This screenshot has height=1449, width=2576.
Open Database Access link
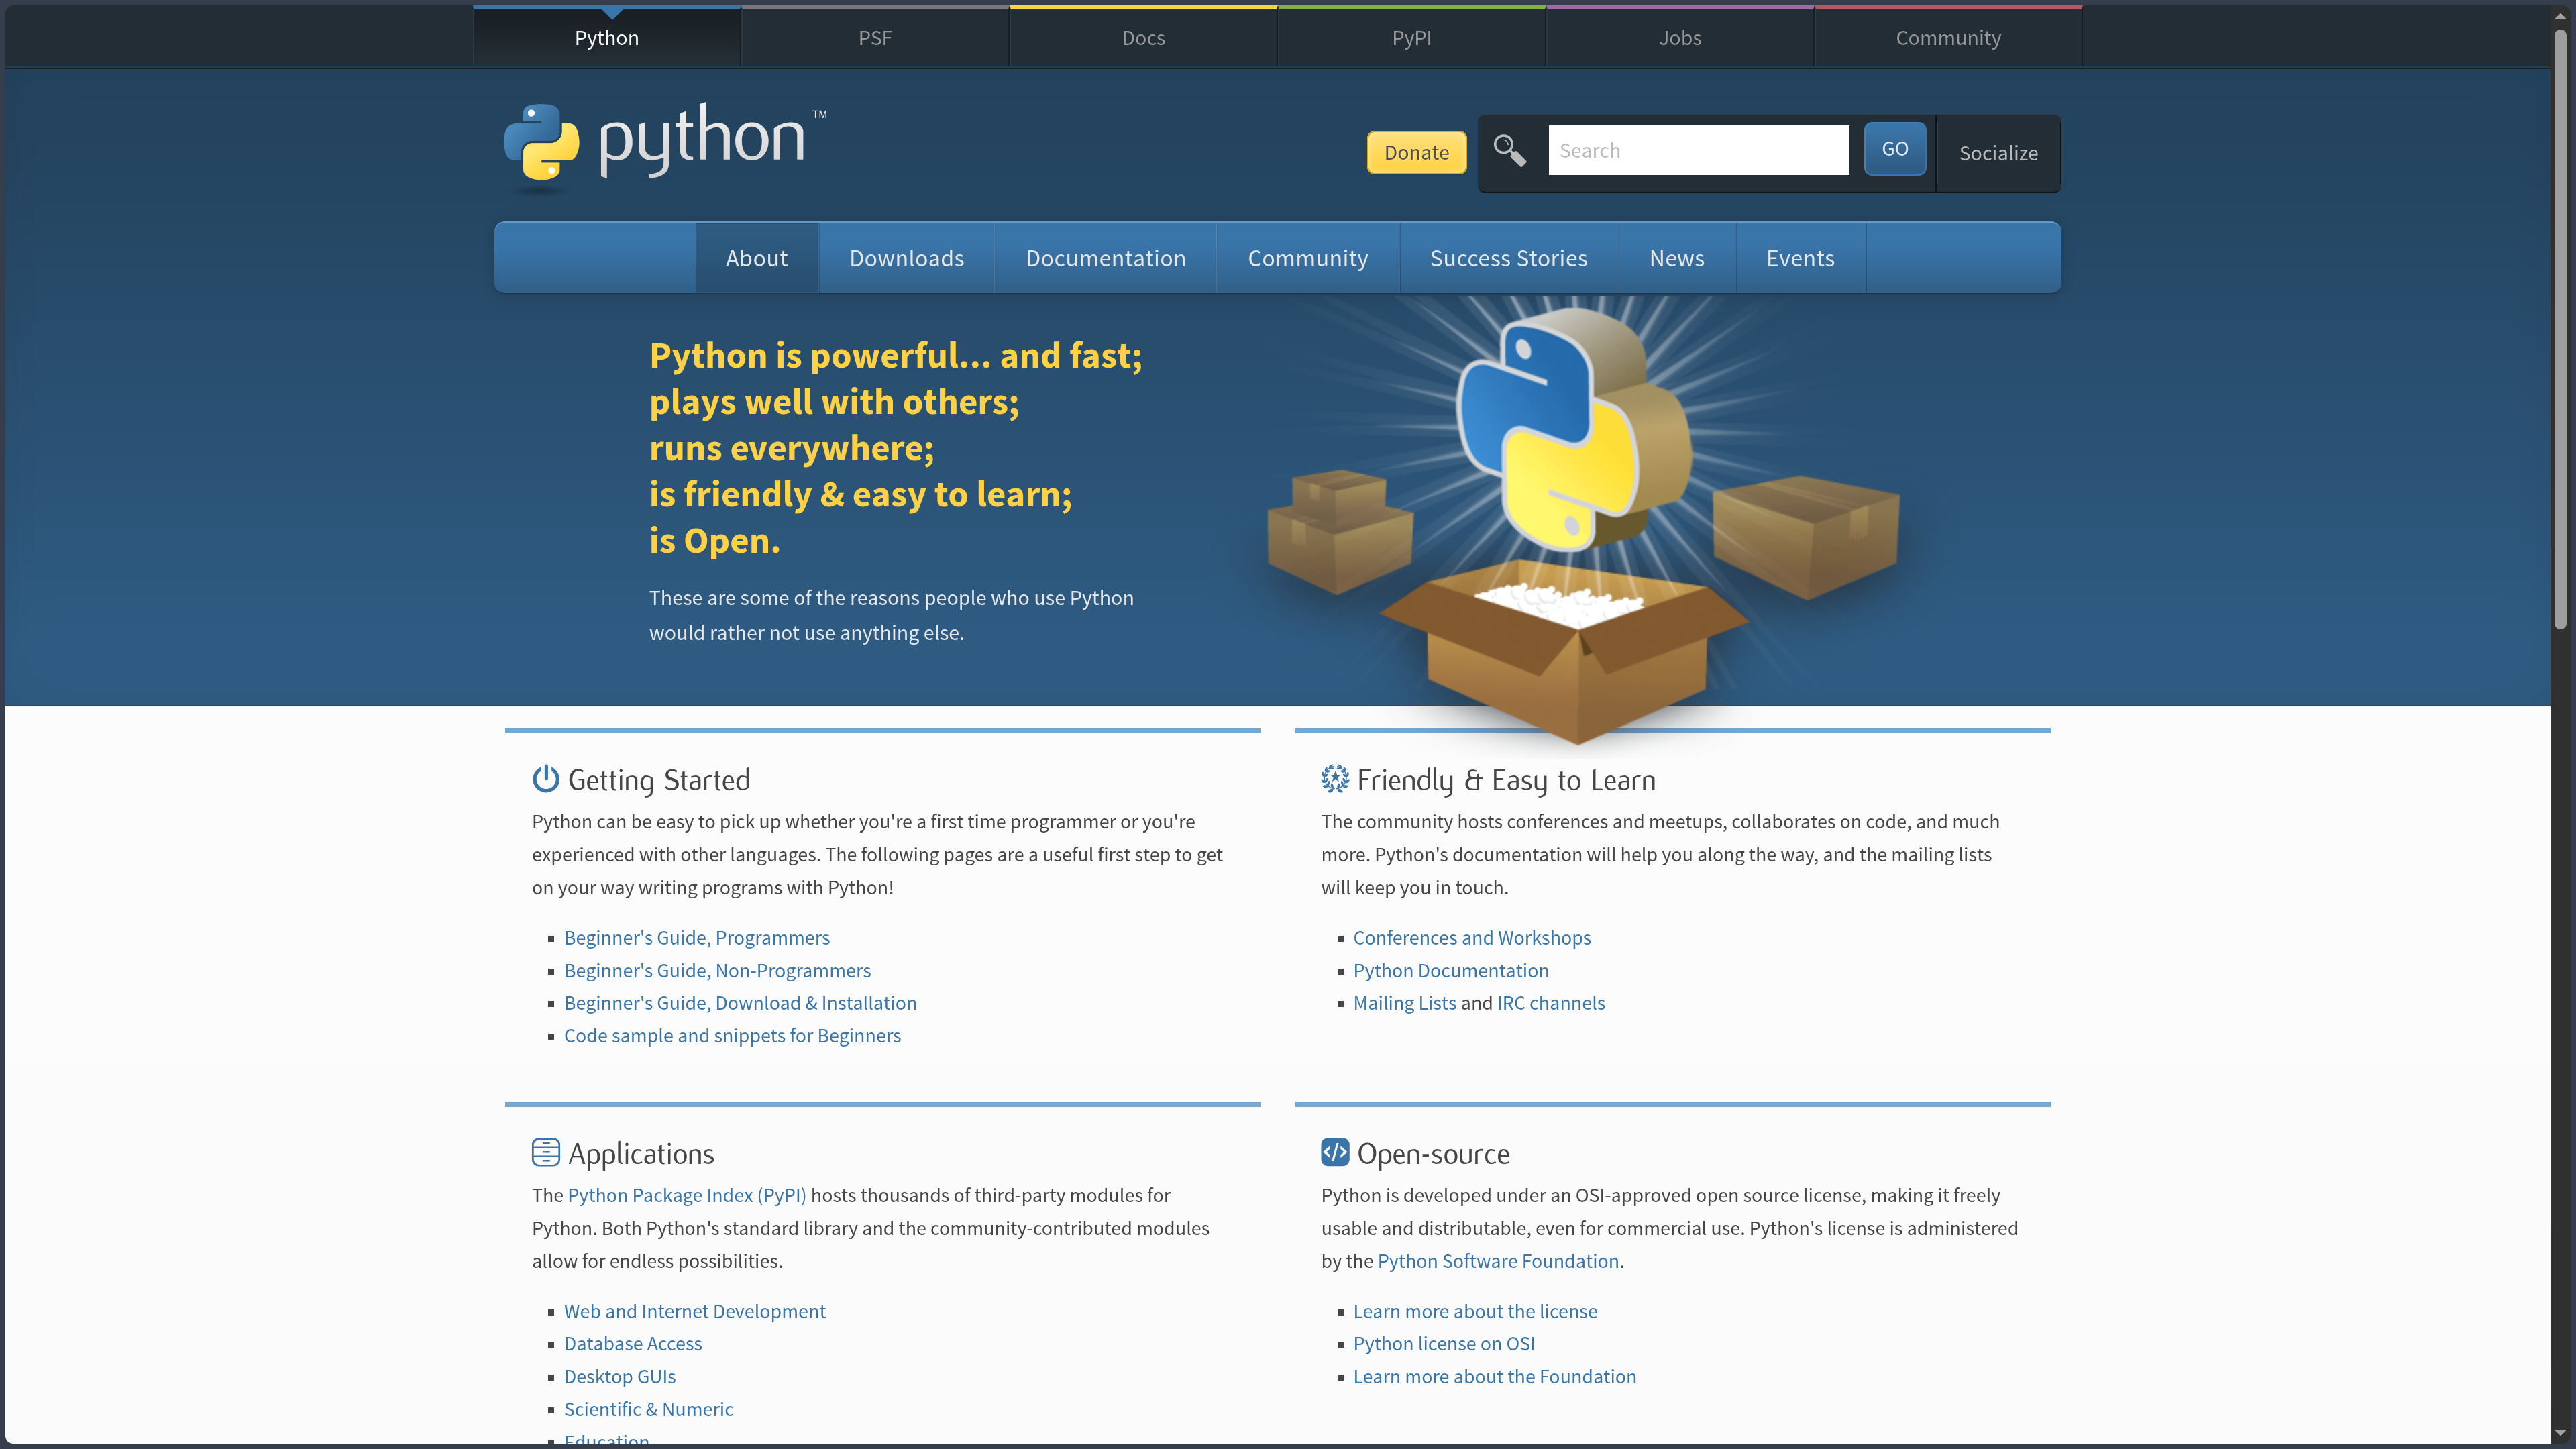(632, 1343)
